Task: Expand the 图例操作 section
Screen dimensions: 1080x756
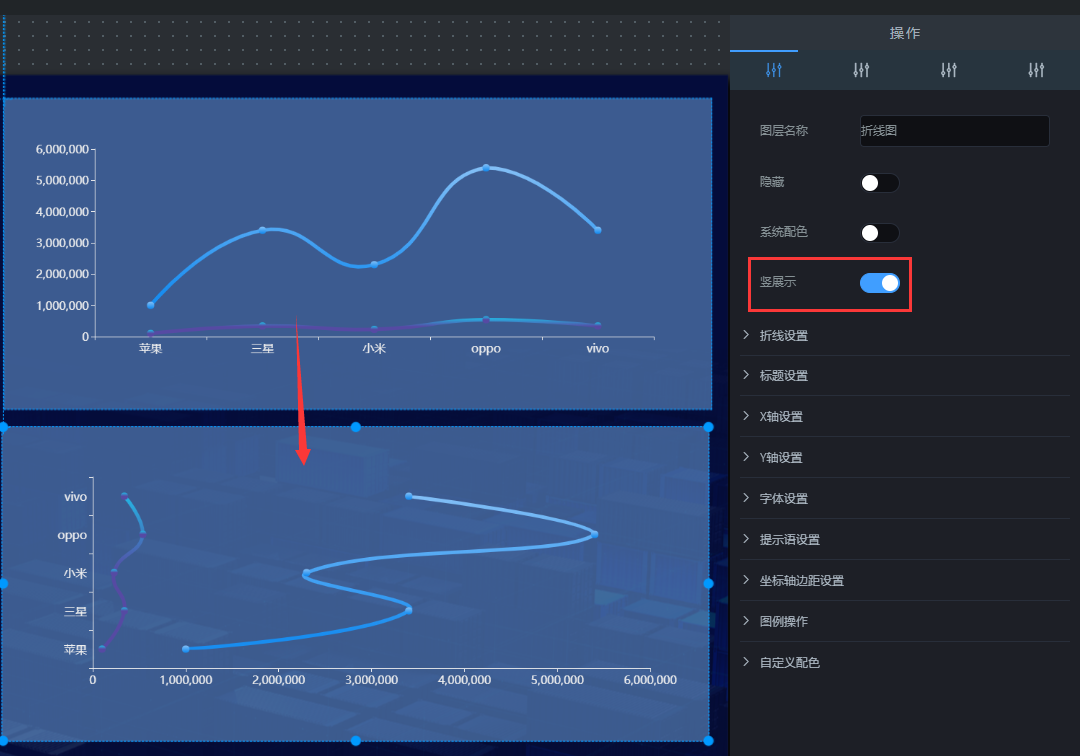Action: click(904, 621)
